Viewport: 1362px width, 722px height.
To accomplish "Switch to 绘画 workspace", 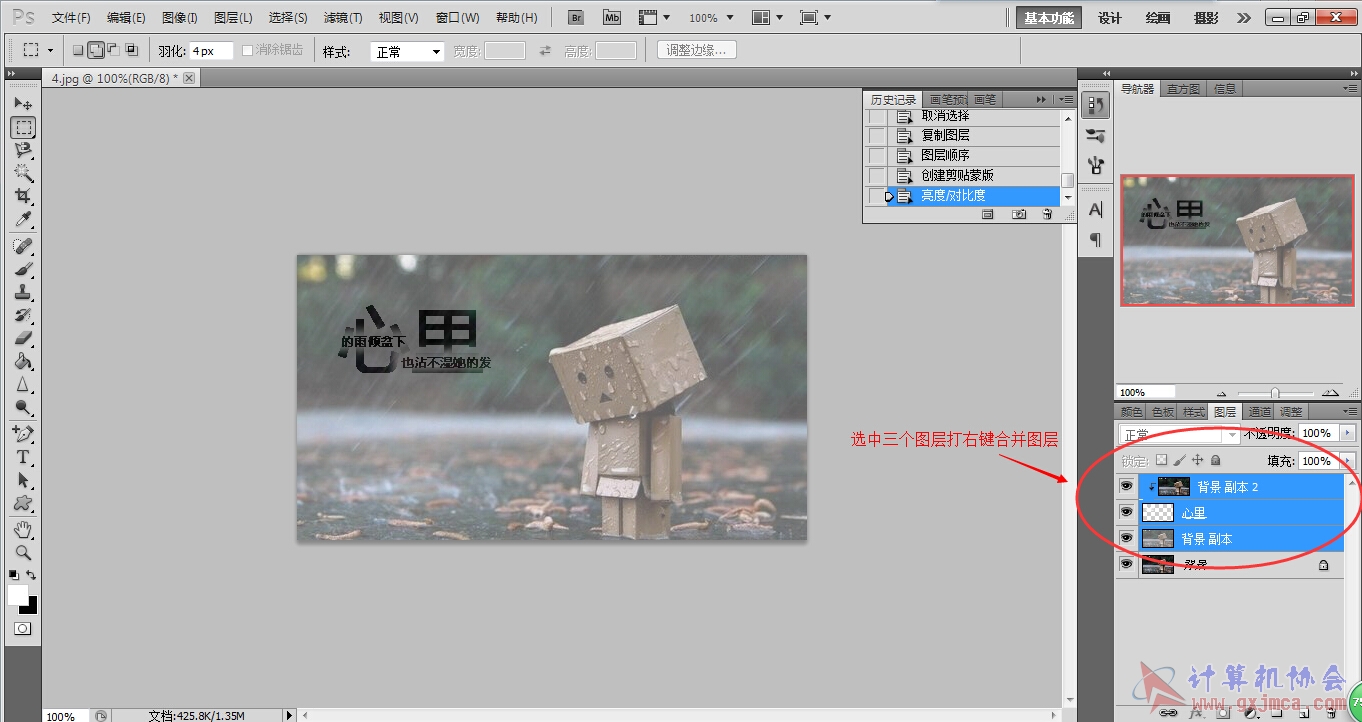I will (1158, 18).
